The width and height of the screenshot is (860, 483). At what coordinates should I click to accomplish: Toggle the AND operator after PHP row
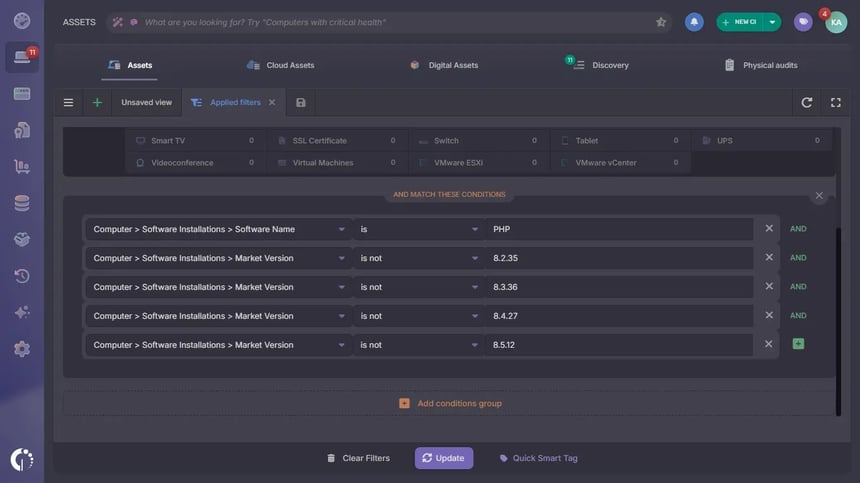(x=798, y=229)
